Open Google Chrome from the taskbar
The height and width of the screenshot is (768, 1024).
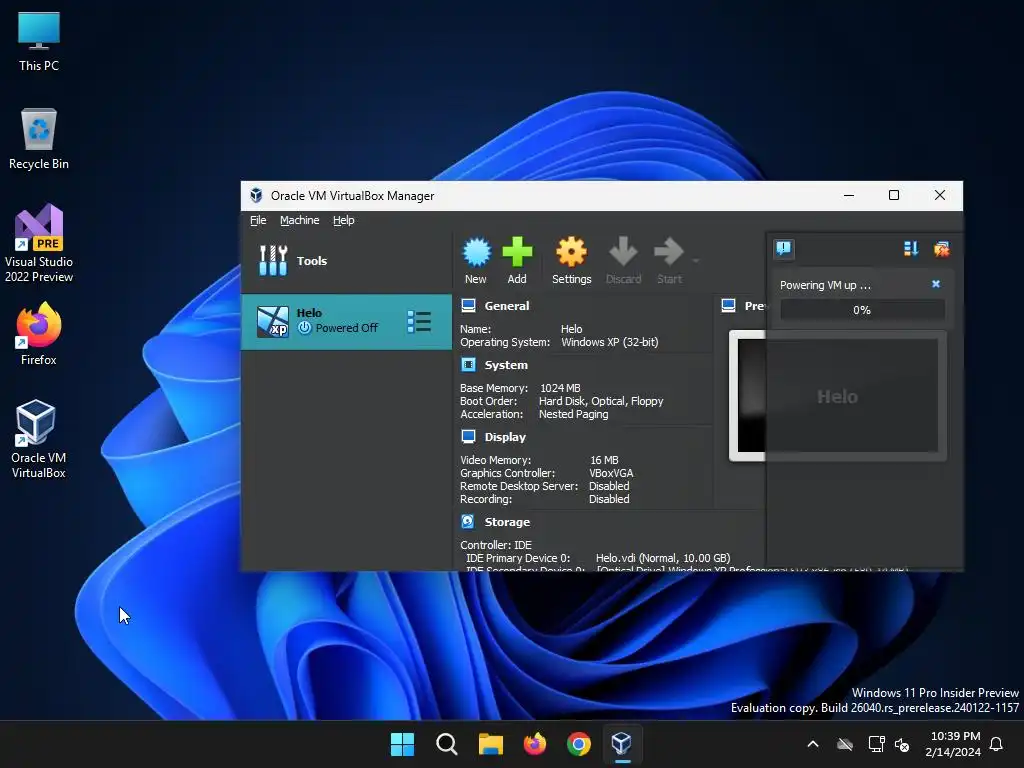[x=579, y=744]
